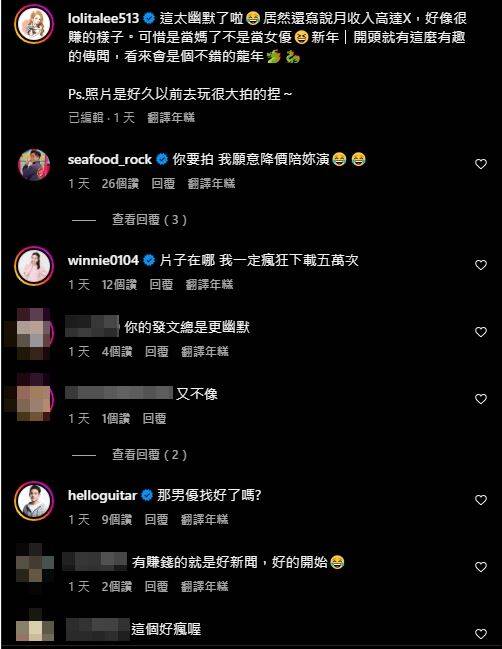
Task: Translate helloguitar's comment
Action: tap(204, 519)
